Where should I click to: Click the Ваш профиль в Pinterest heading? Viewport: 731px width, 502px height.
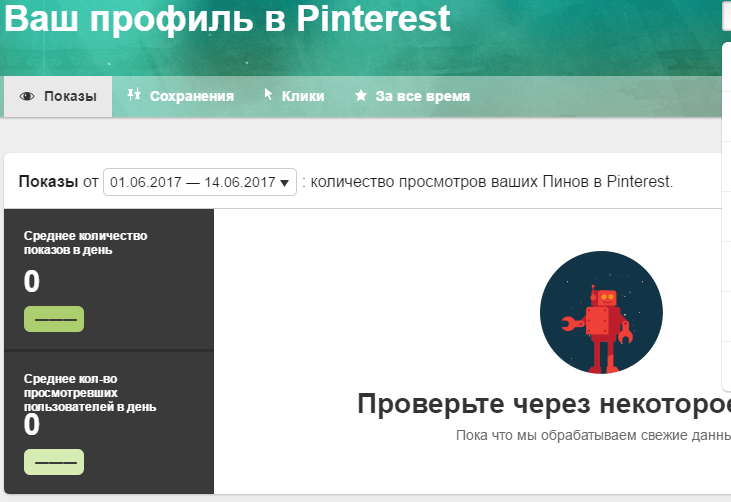pyautogui.click(x=228, y=20)
